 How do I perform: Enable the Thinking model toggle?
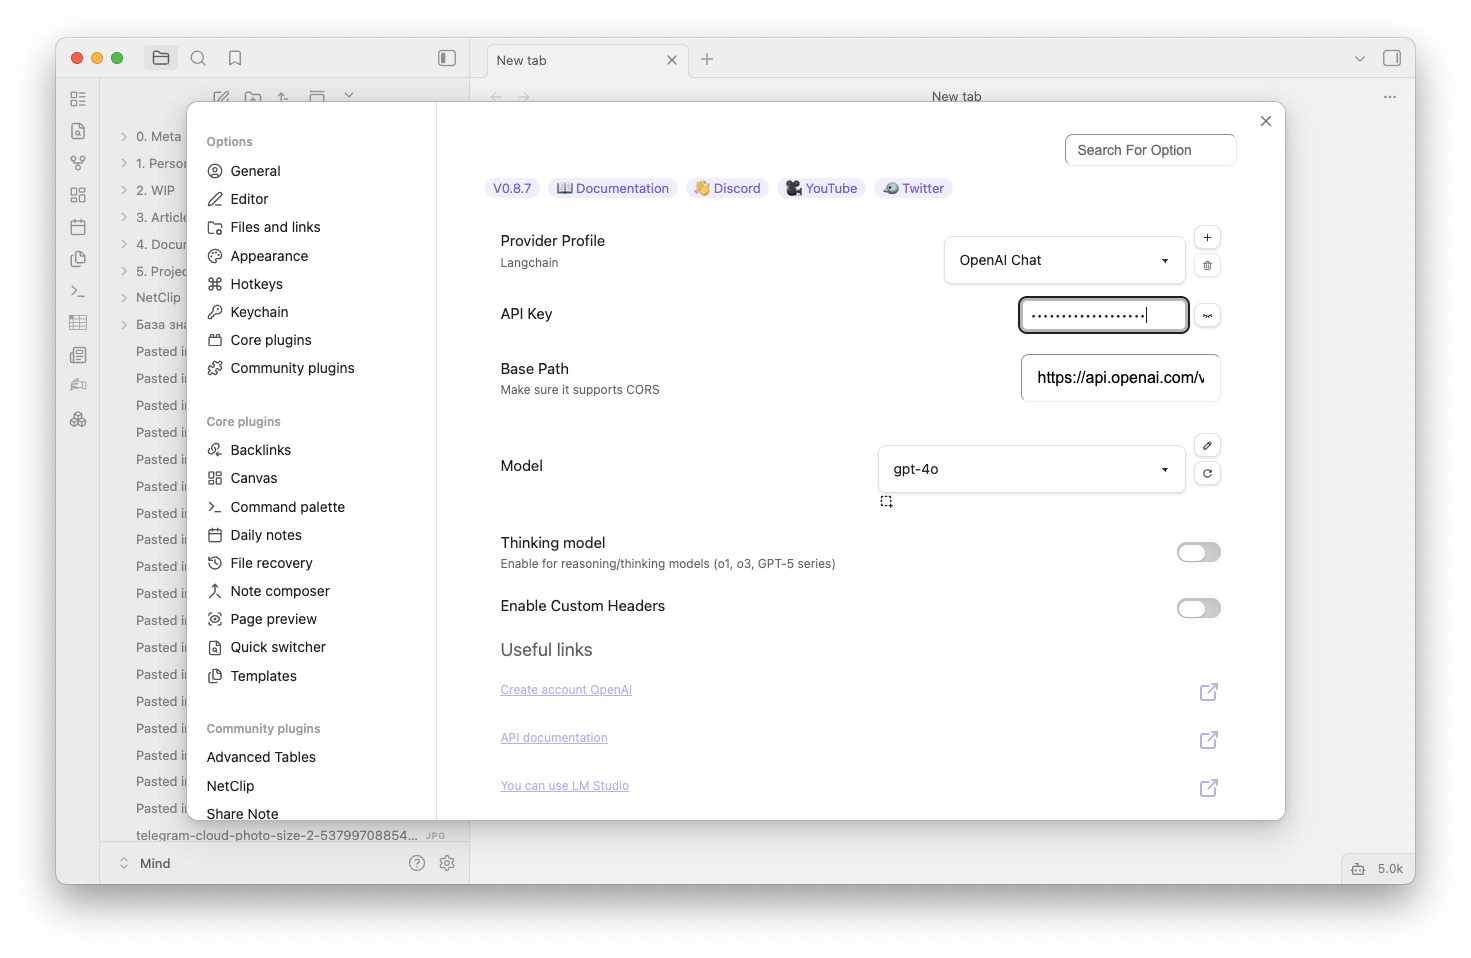1199,552
